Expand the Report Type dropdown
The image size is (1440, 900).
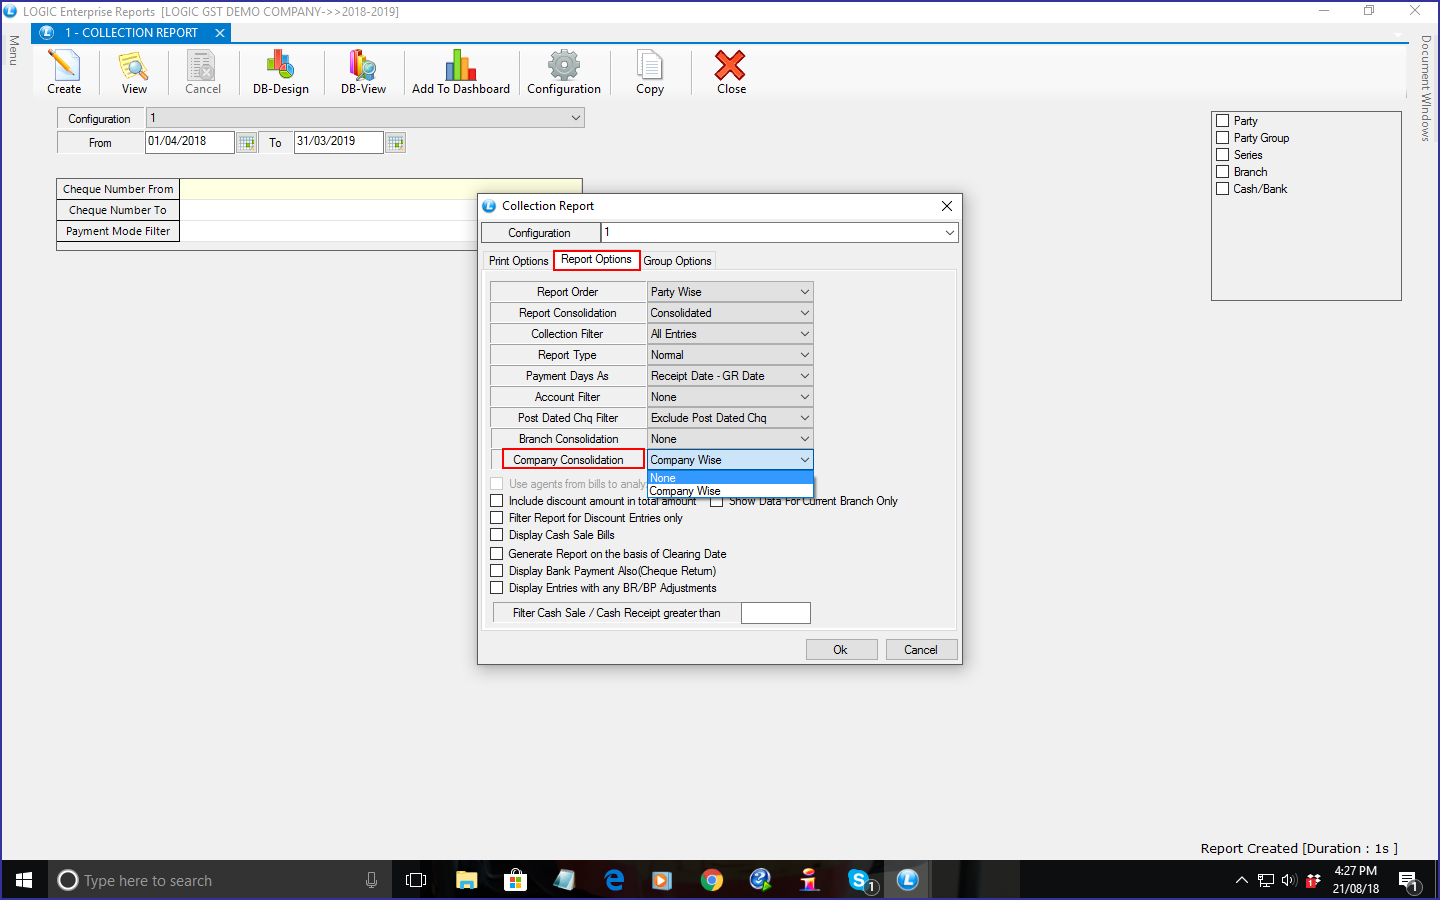tap(730, 355)
